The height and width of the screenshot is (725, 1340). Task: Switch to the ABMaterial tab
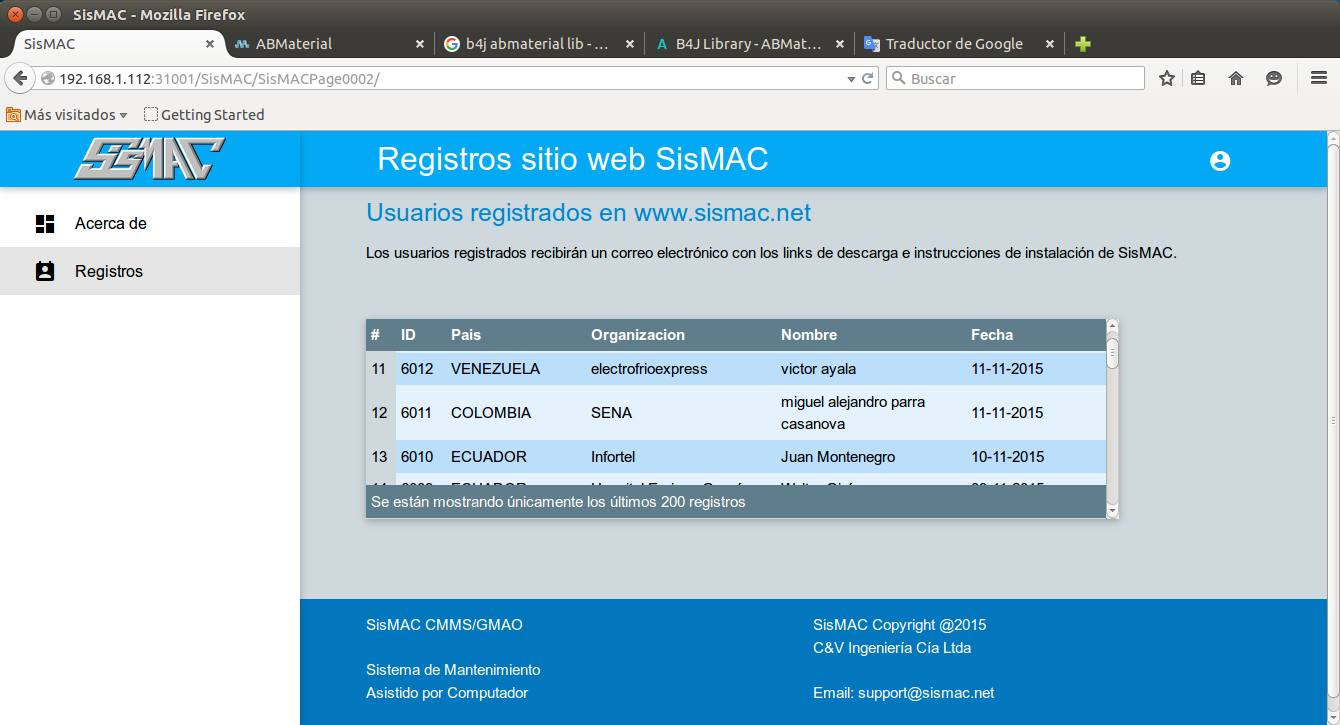coord(329,44)
